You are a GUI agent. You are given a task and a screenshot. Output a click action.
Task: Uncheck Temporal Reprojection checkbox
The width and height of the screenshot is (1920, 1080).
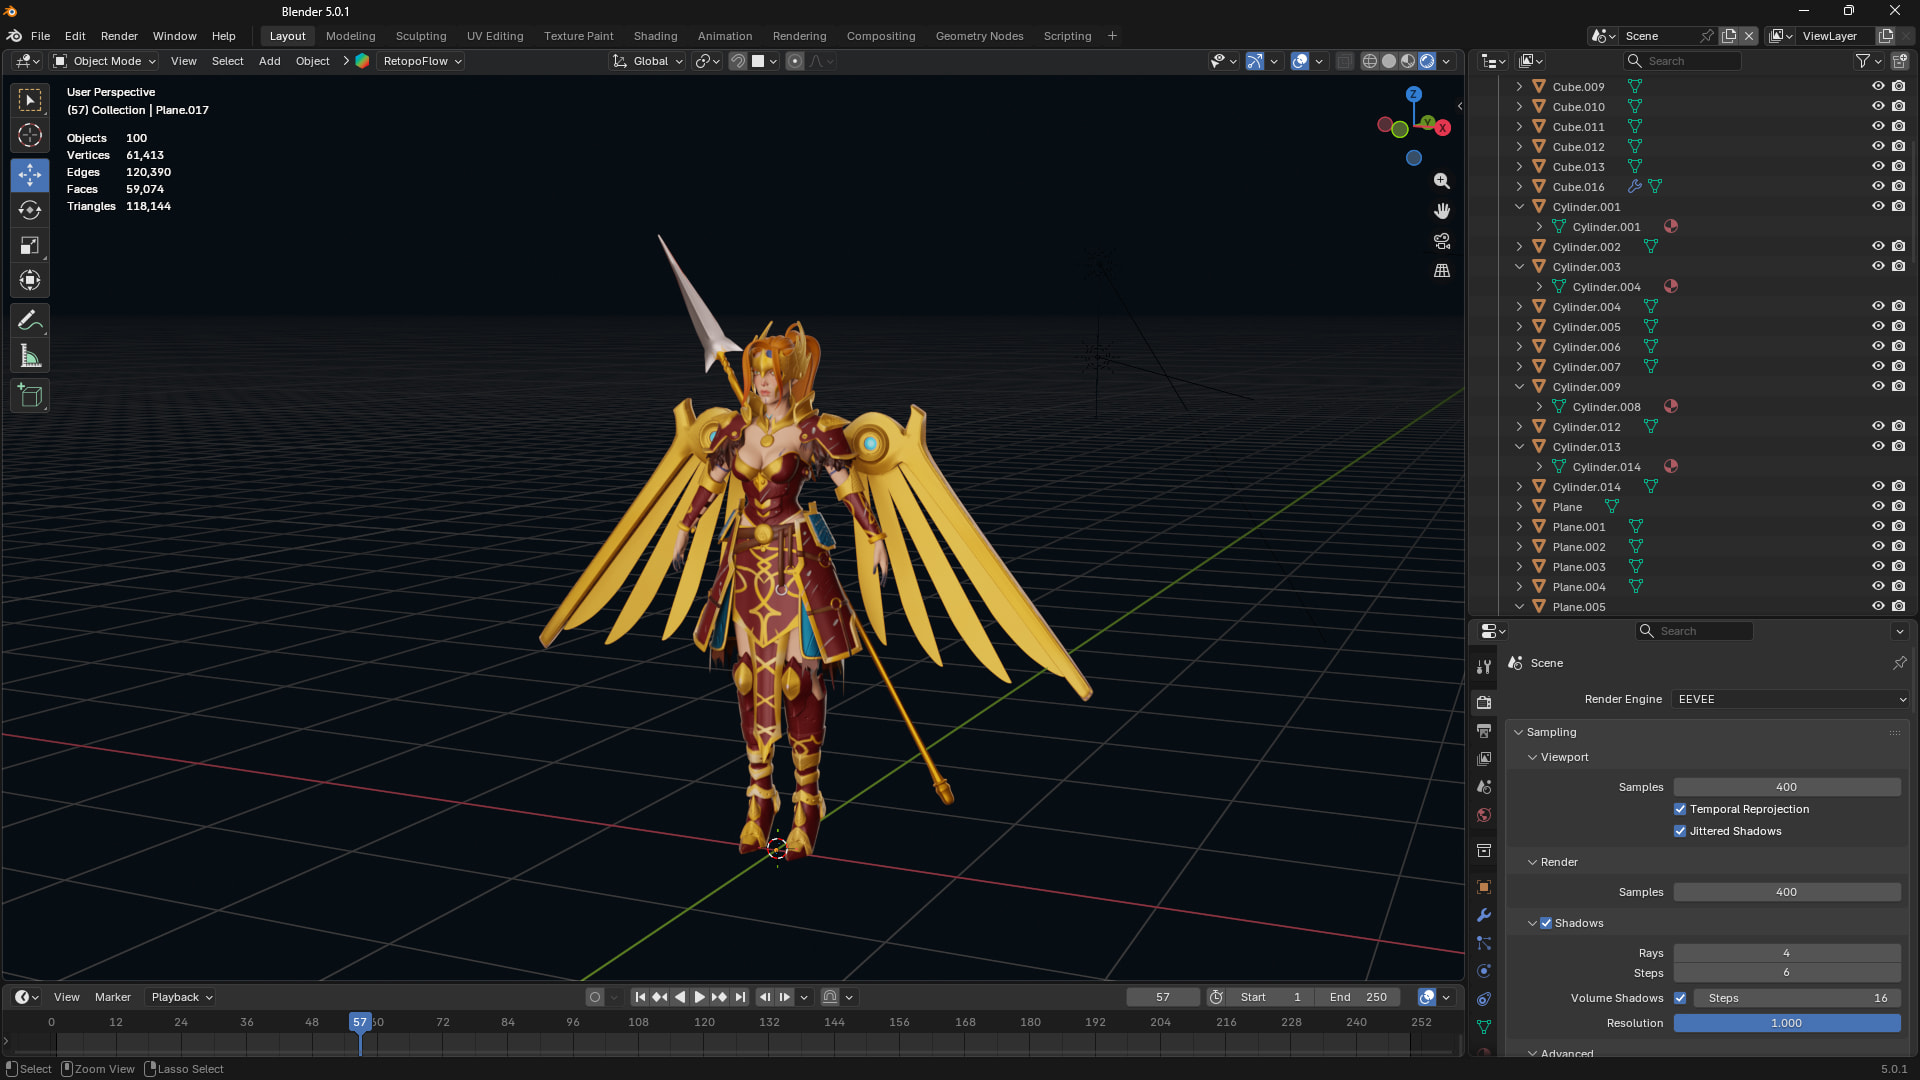(x=1680, y=809)
